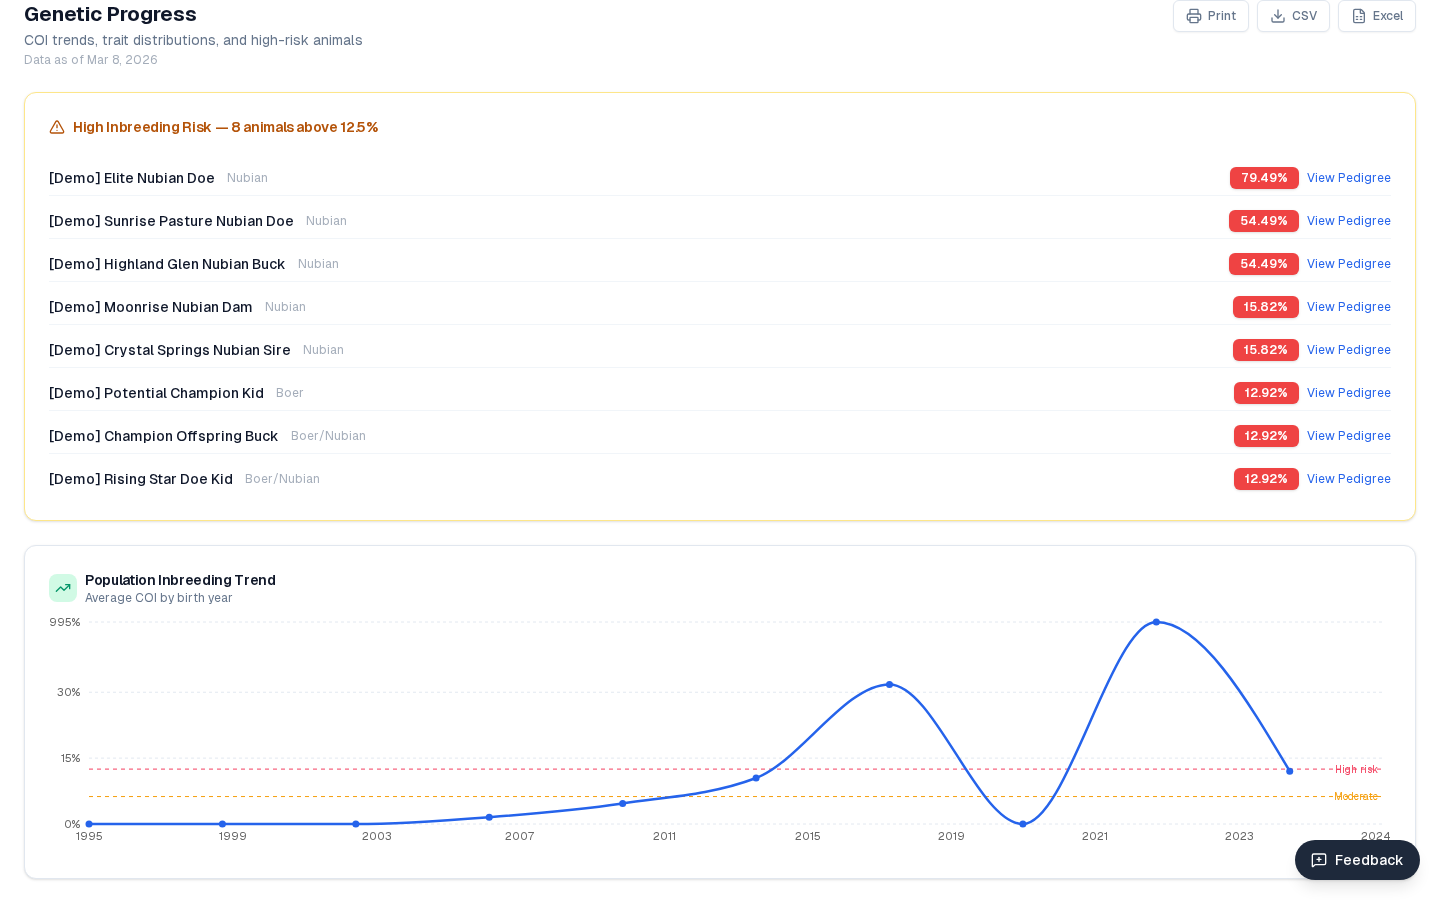Click the Print button
The width and height of the screenshot is (1440, 900).
click(x=1211, y=16)
